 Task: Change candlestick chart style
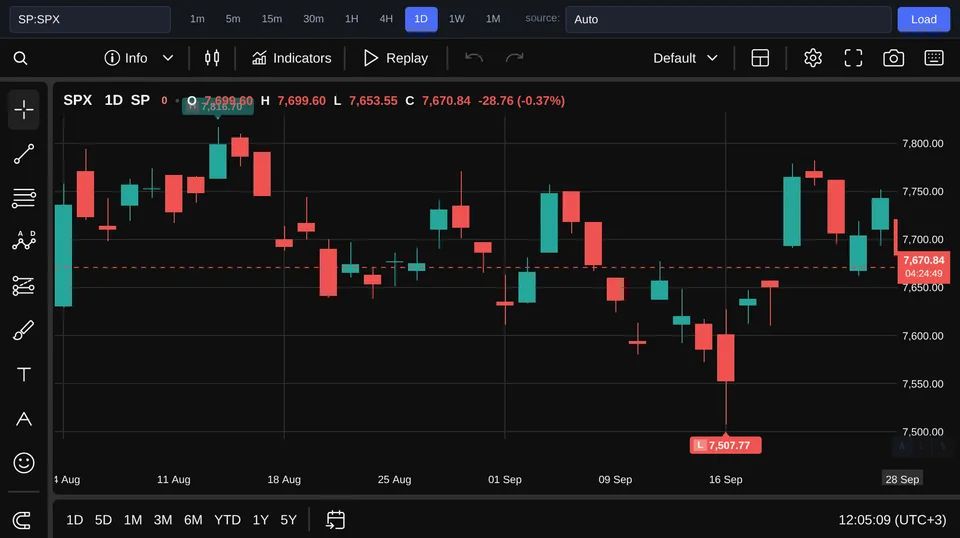coord(212,58)
